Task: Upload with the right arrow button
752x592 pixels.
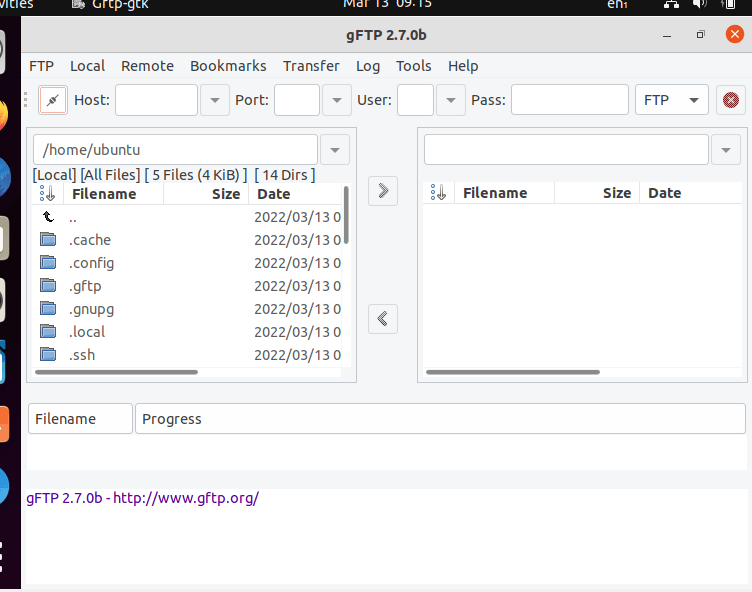Action: click(383, 191)
